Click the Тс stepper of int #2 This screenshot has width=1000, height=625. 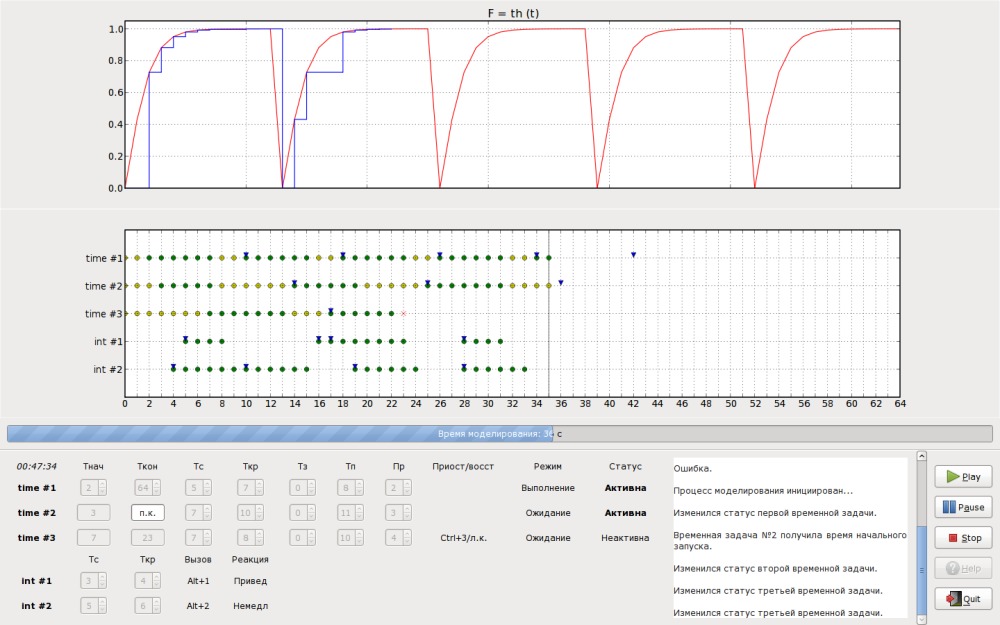click(93, 606)
